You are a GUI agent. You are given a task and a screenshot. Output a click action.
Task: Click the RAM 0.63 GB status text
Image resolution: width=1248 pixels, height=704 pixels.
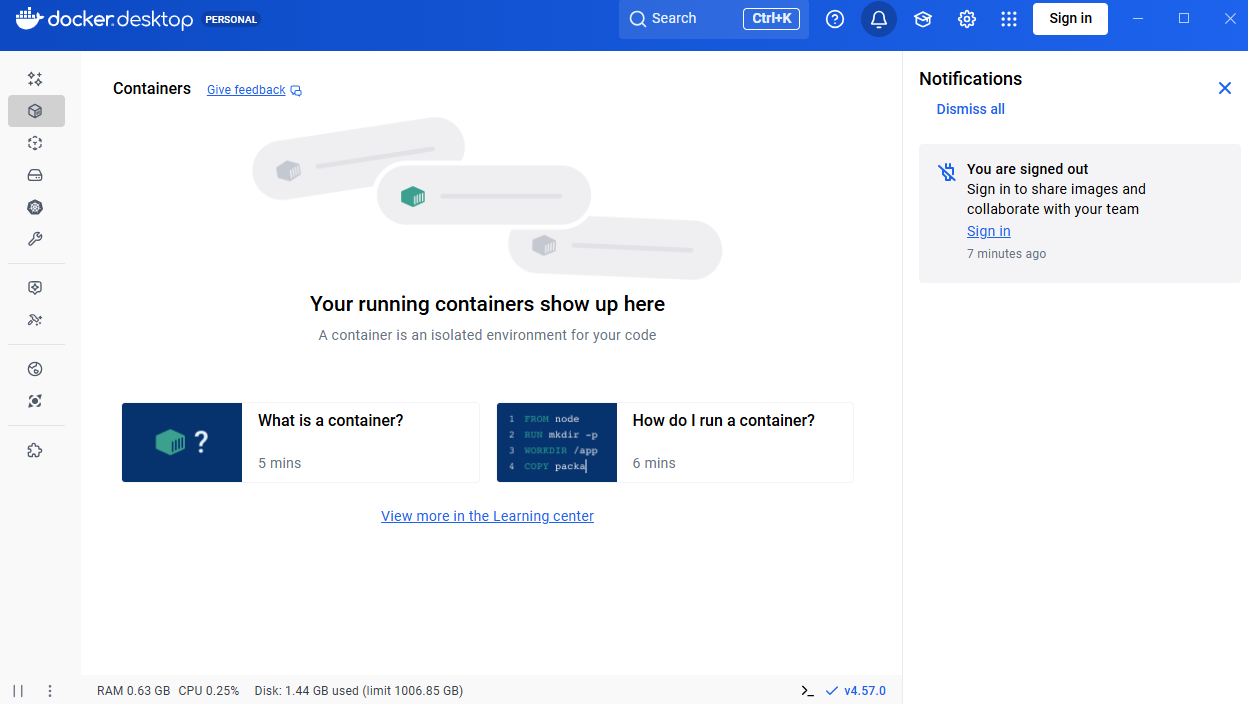pos(133,691)
